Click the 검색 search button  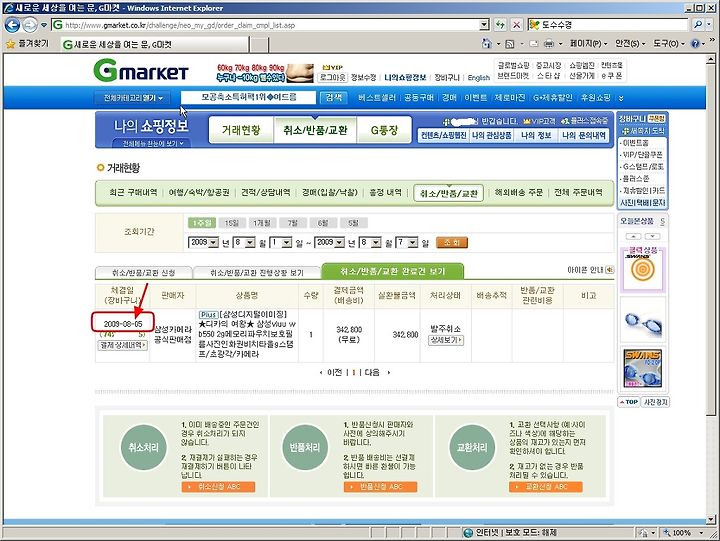pyautogui.click(x=334, y=97)
